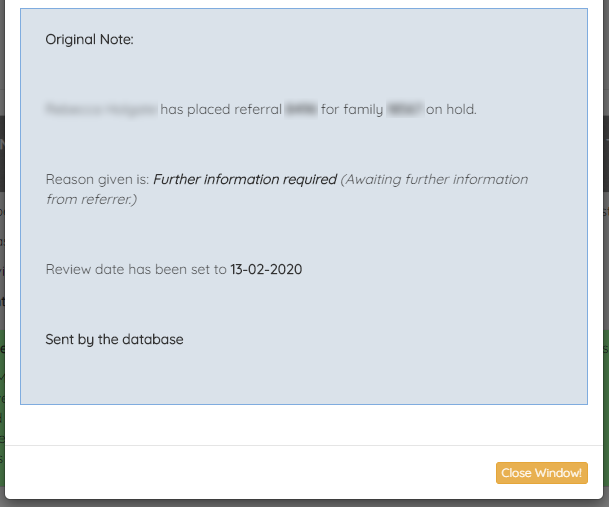The image size is (609, 507).
Task: Click the words "has placed referral"
Action: [221, 109]
